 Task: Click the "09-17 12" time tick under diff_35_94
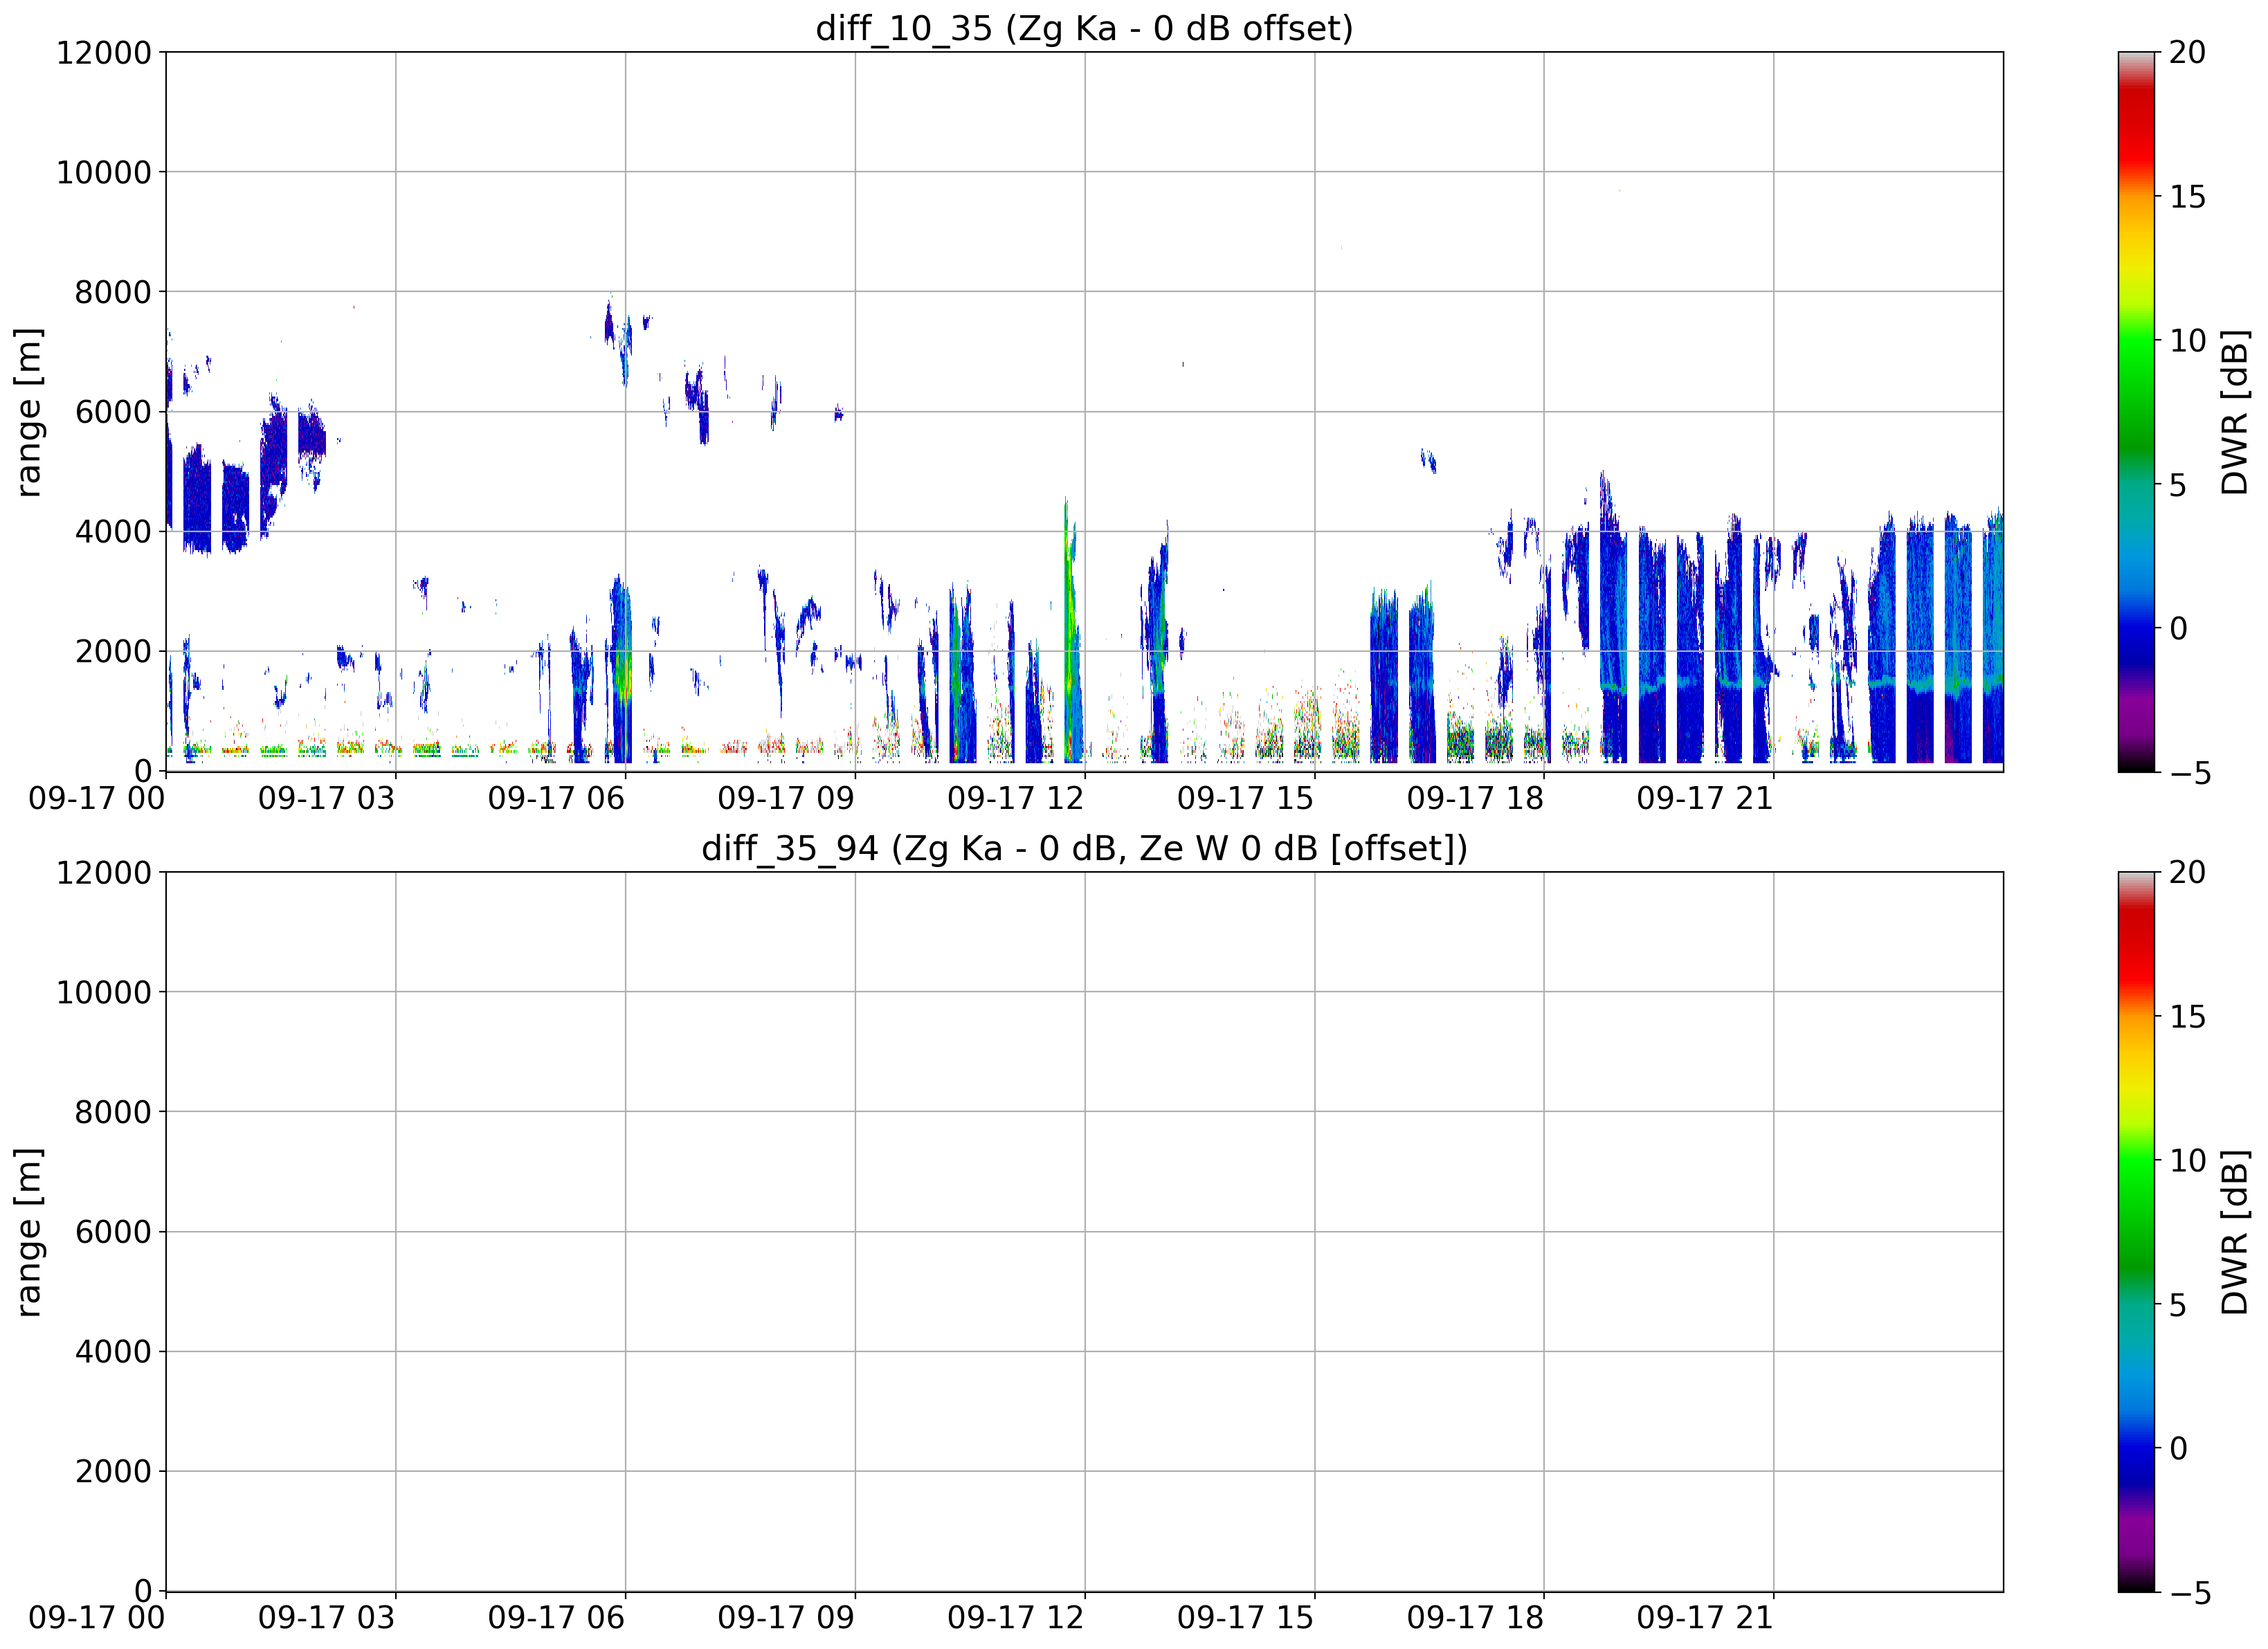(x=1016, y=1618)
